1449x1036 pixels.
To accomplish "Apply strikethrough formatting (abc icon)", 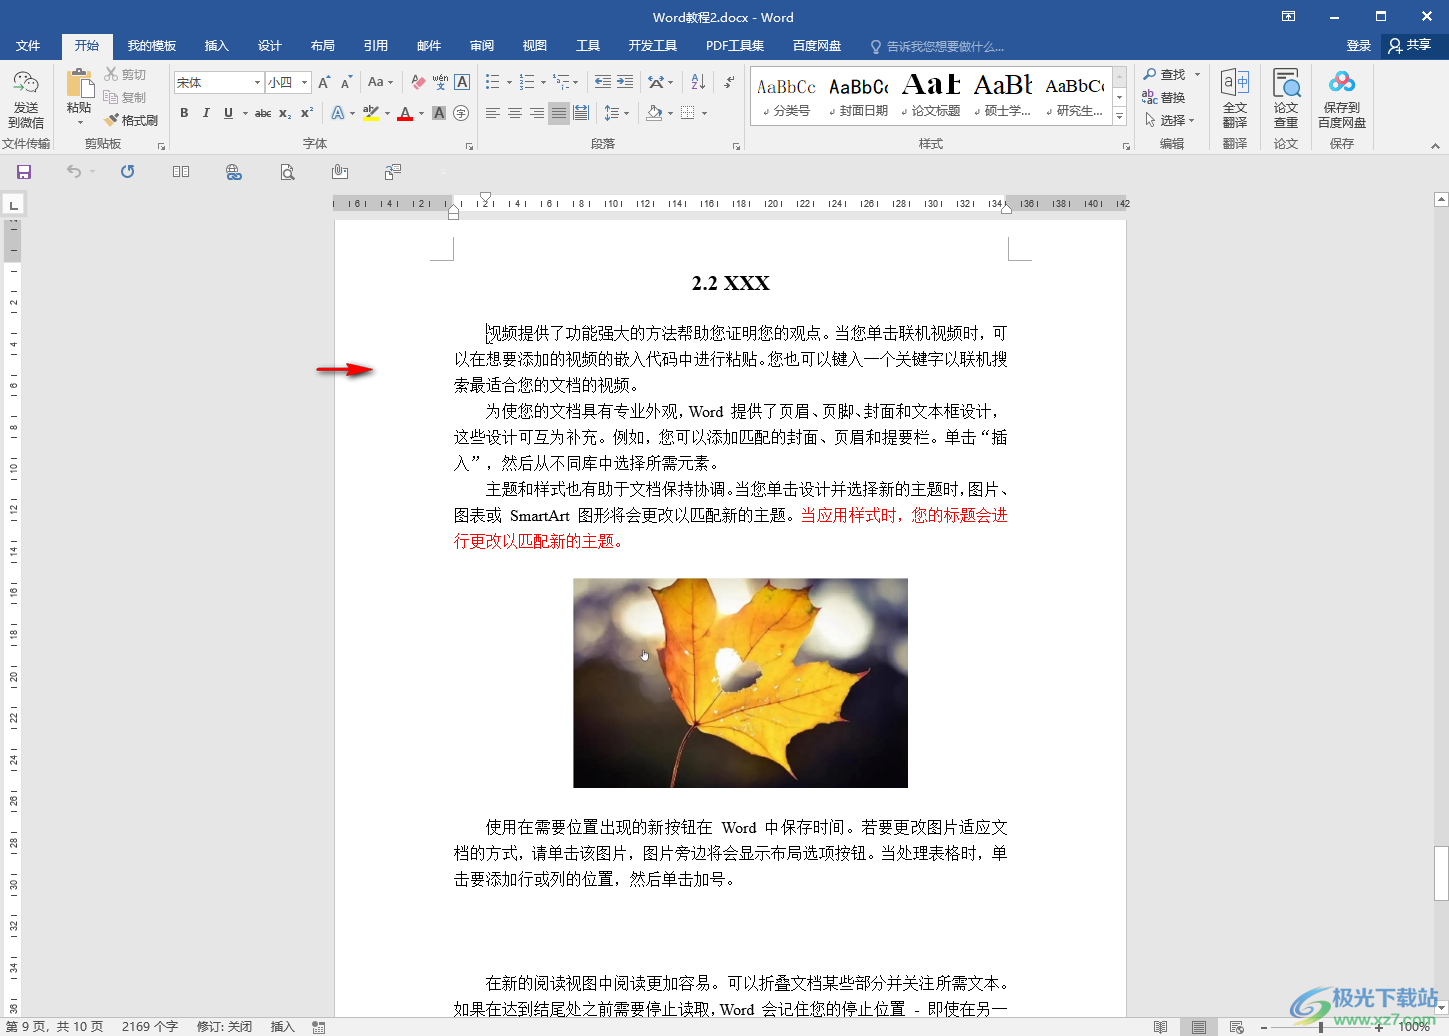I will 263,113.
